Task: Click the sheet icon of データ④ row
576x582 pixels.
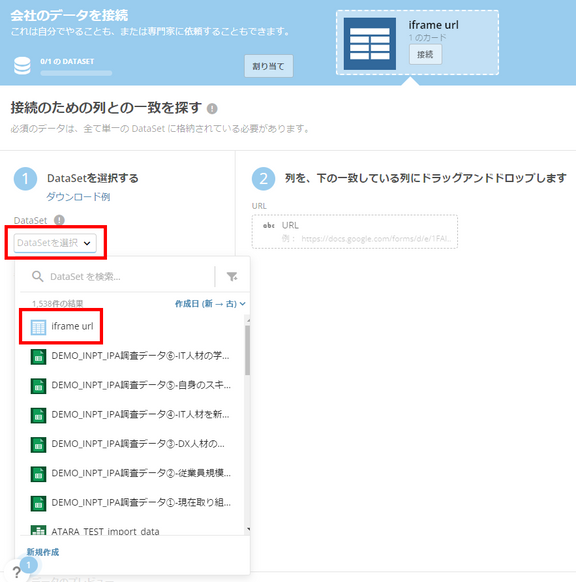Action: click(x=38, y=416)
